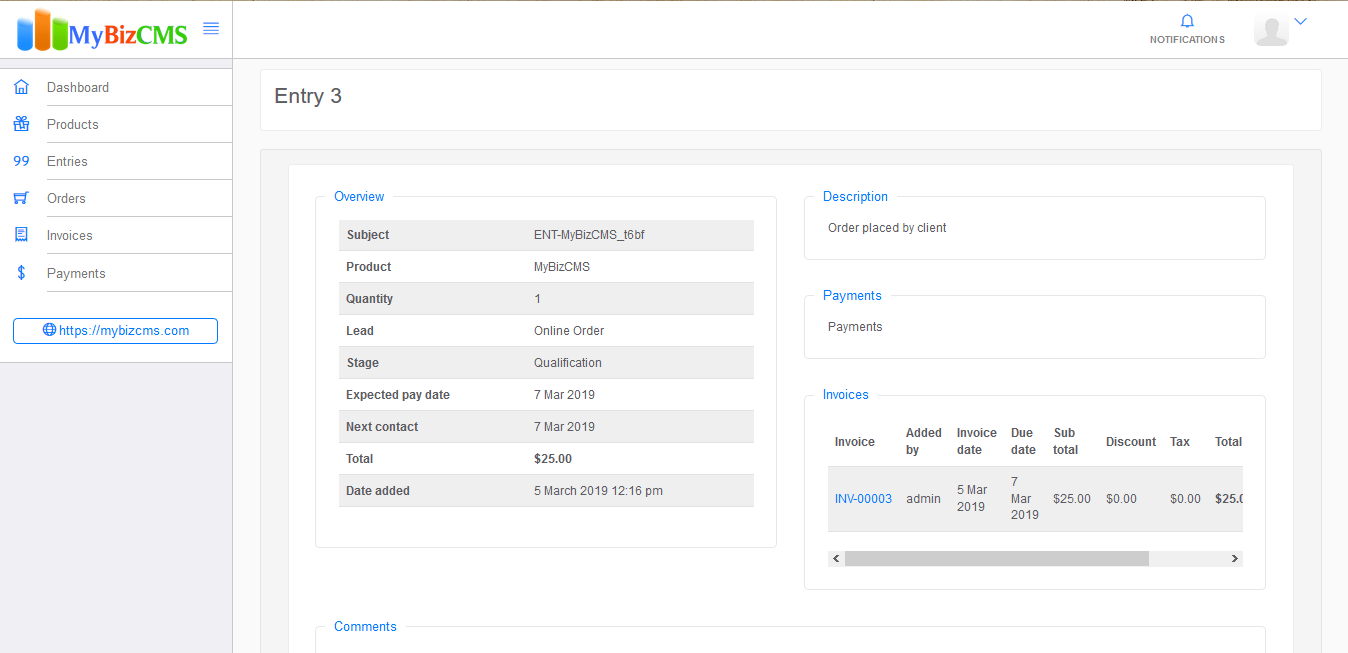Visit the https://mybizcms.com website button

(x=115, y=331)
